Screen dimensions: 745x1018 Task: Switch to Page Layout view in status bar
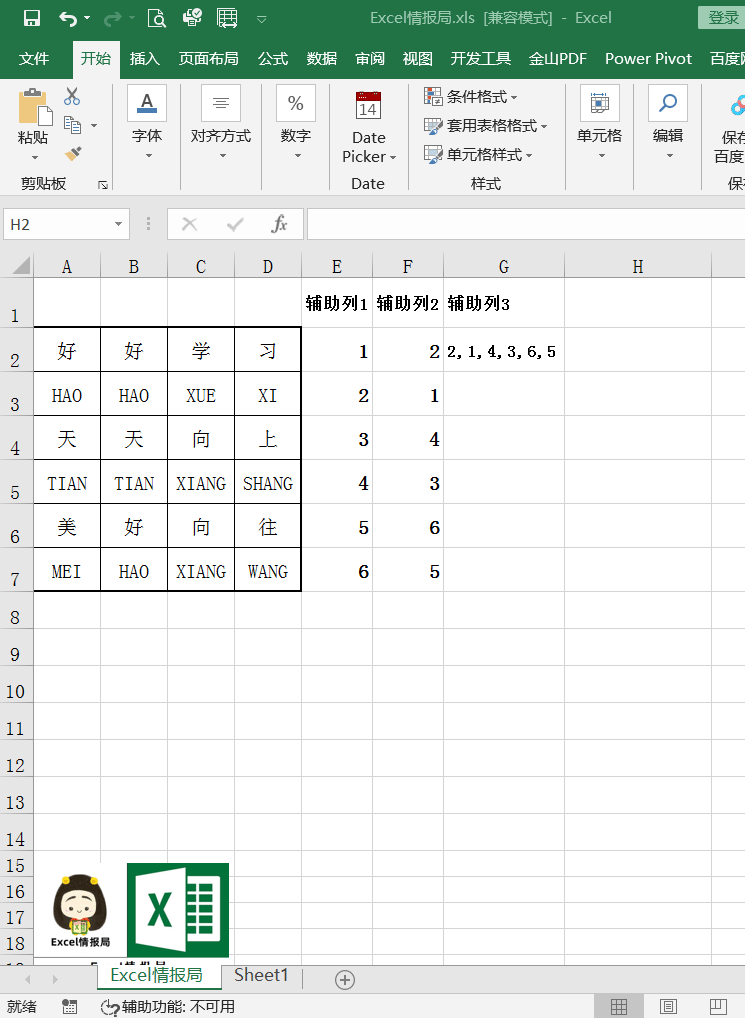coord(668,1006)
